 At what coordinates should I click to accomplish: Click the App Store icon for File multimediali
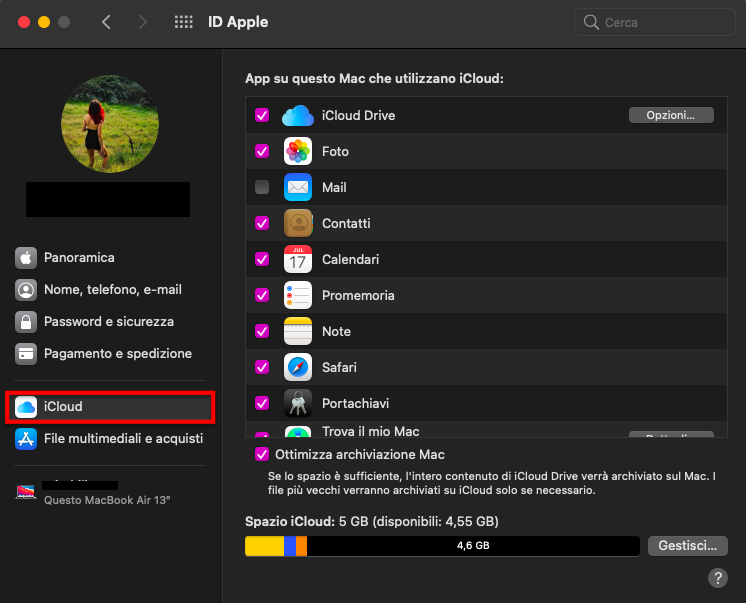pyautogui.click(x=26, y=439)
